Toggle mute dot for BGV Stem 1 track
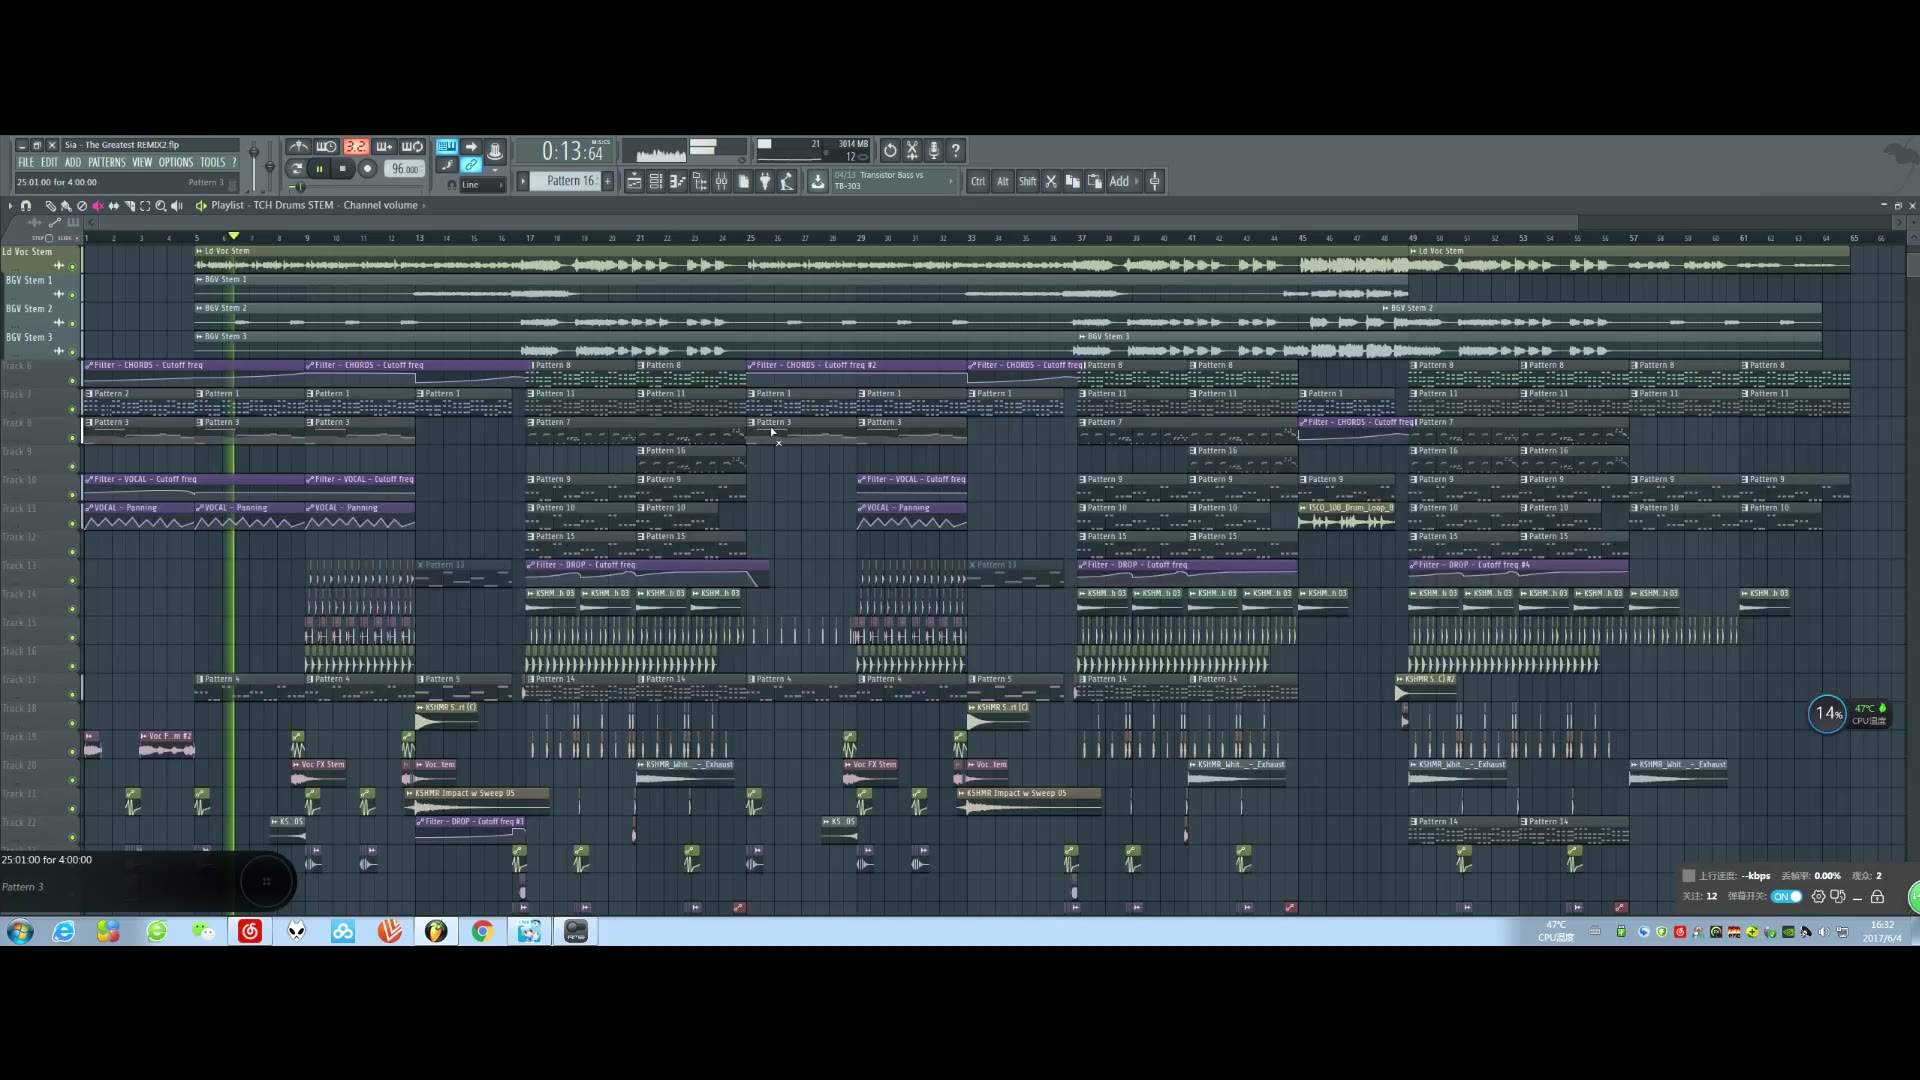1920x1080 pixels. (x=72, y=295)
